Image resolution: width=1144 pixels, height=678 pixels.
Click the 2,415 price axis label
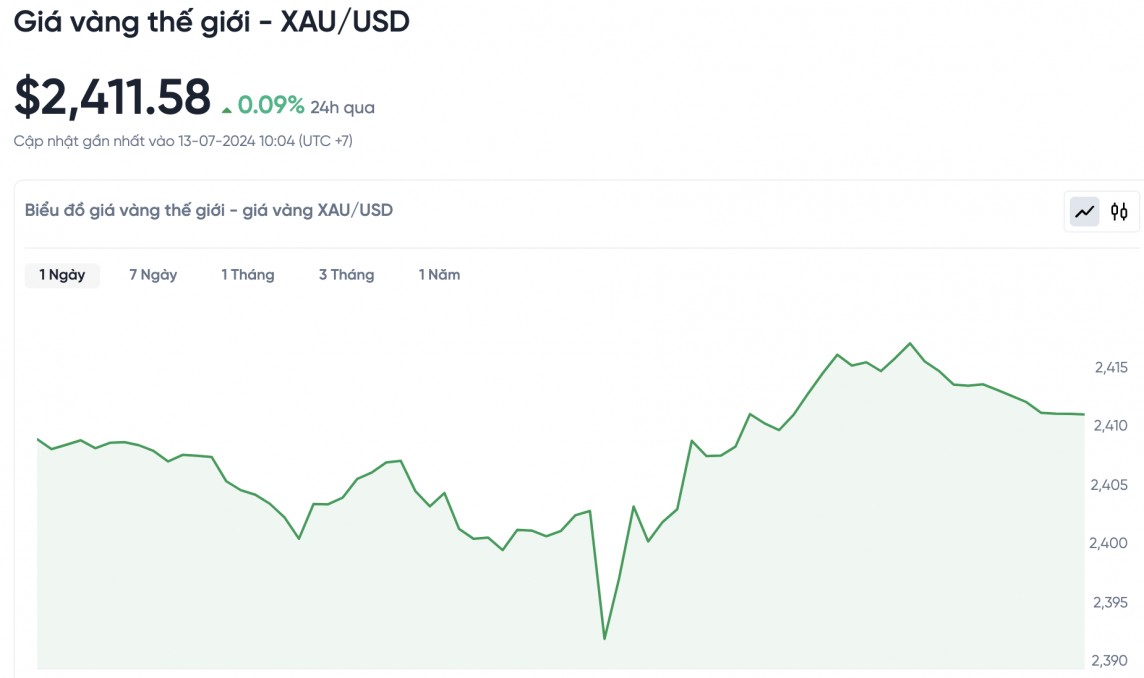(x=1111, y=368)
